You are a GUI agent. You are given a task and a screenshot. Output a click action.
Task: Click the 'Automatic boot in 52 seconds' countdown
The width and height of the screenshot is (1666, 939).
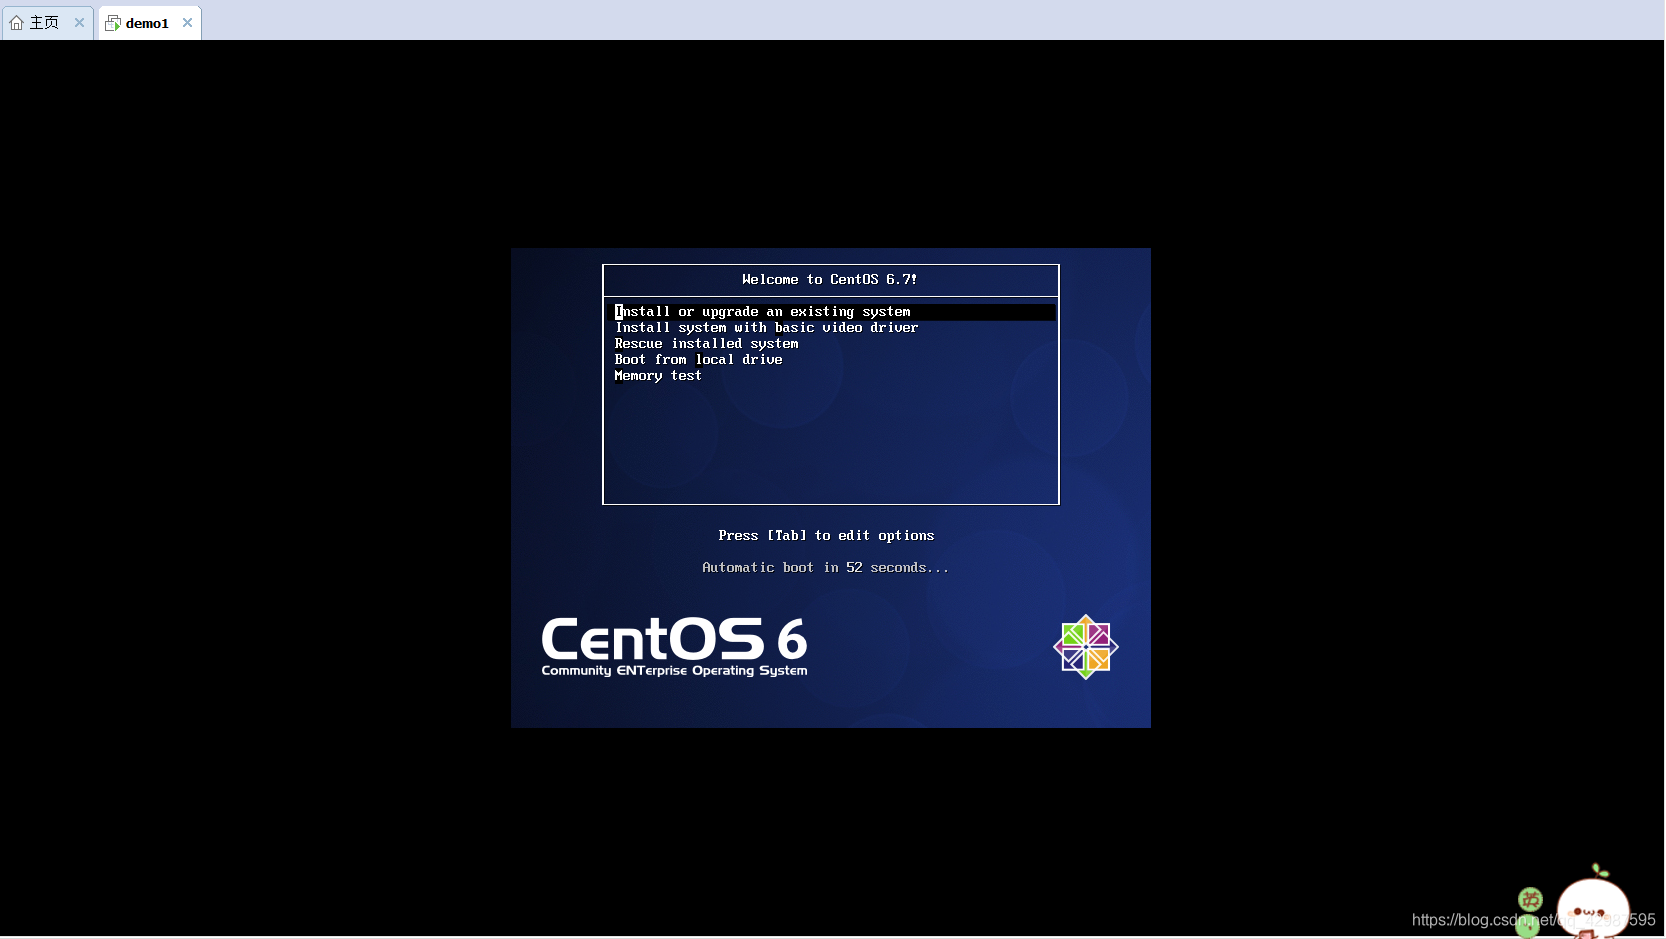825,568
